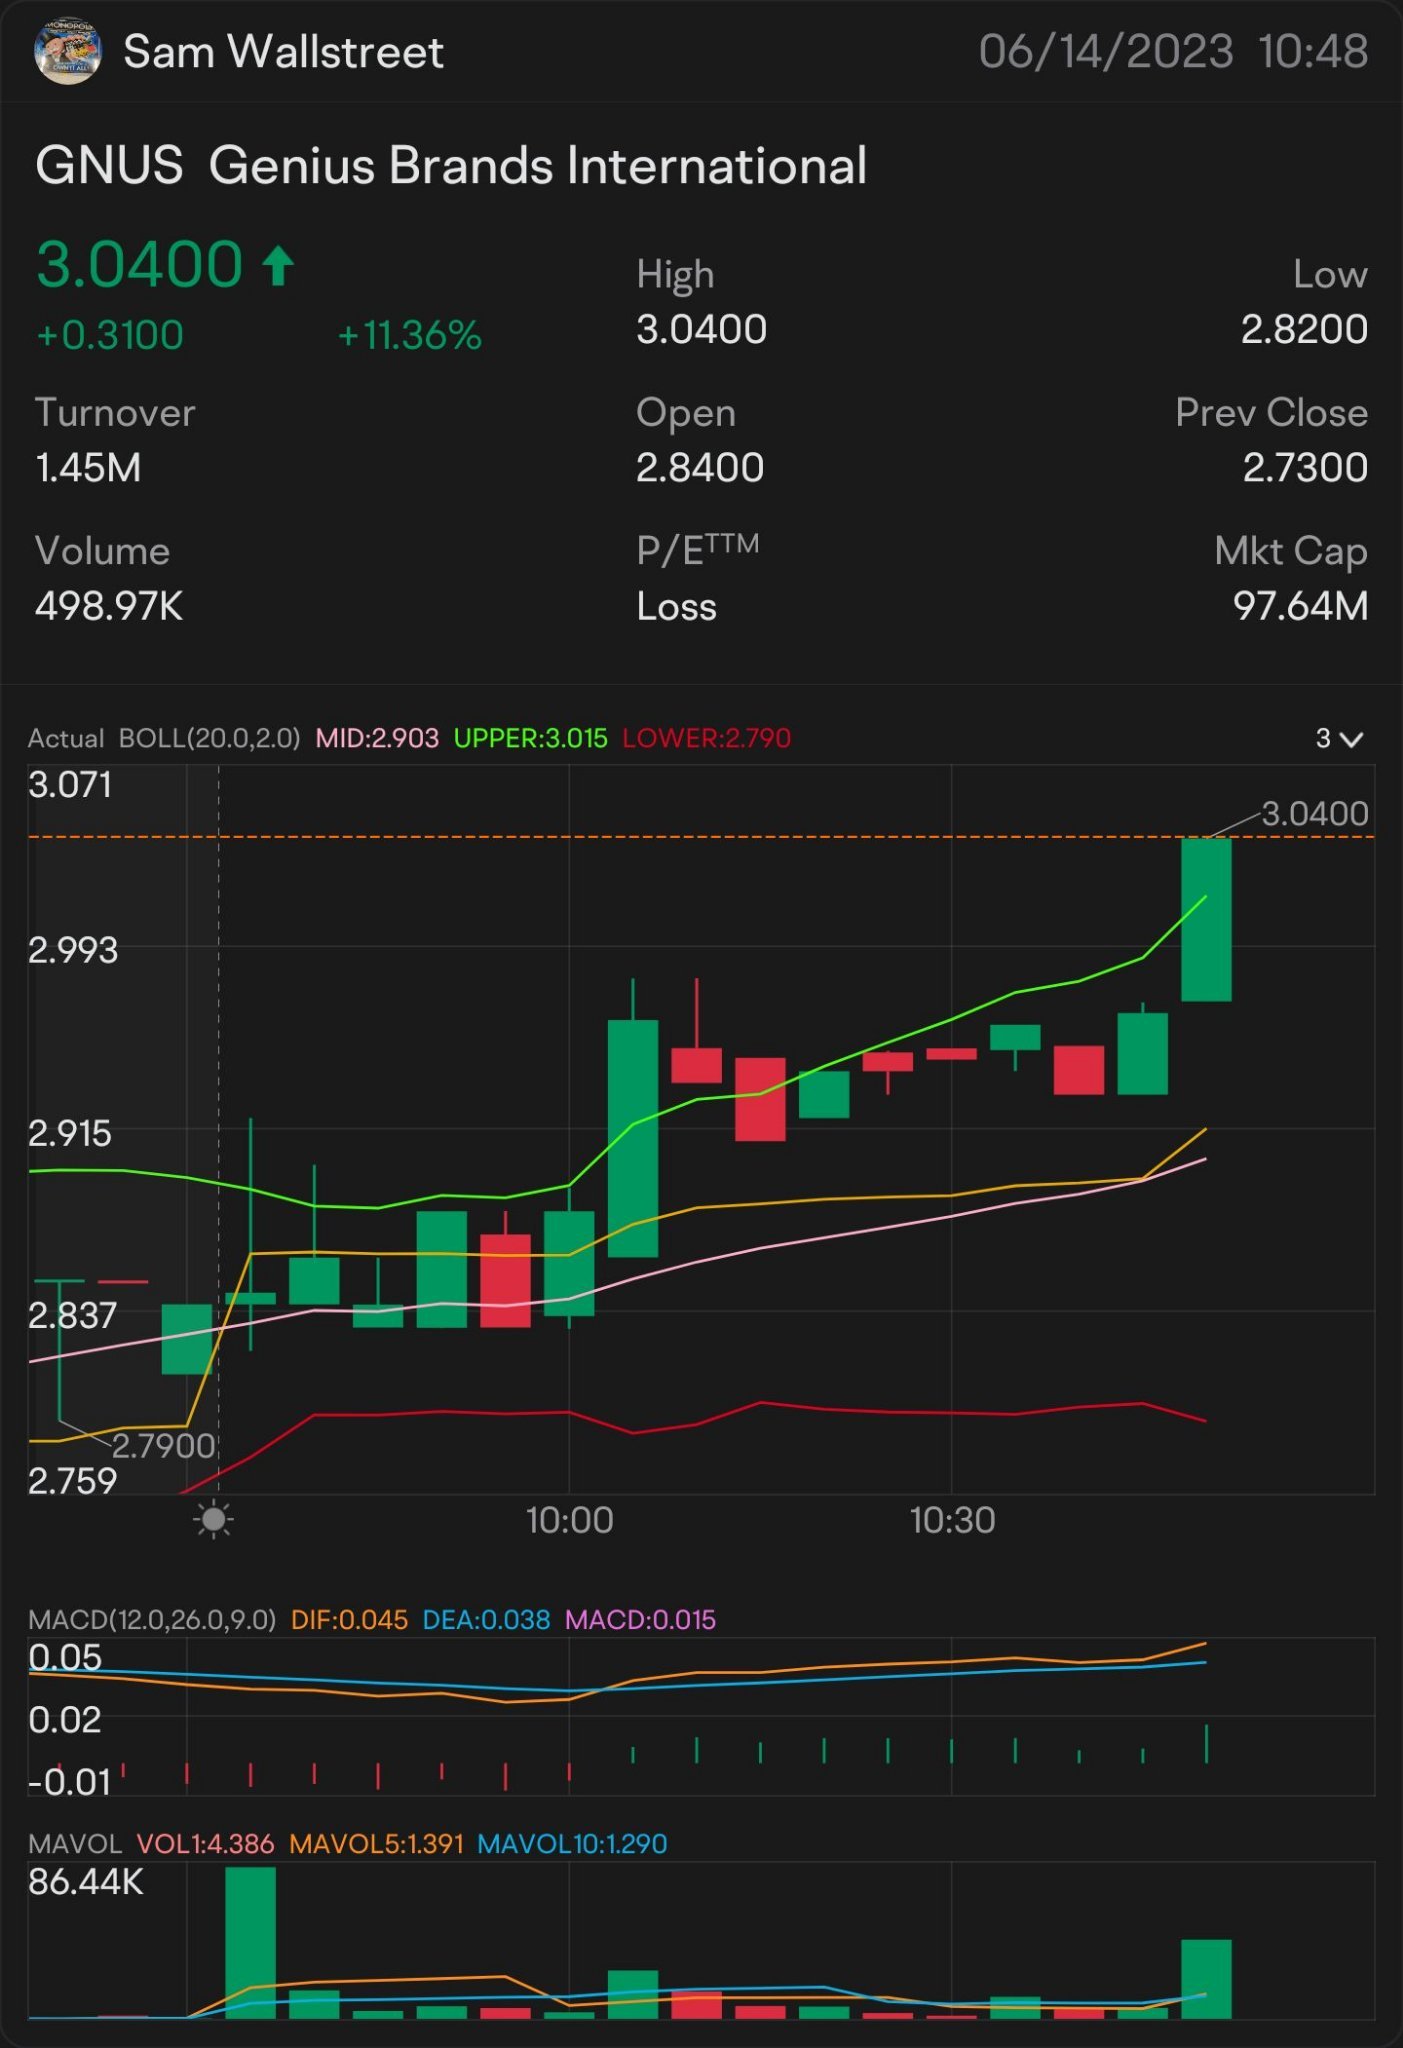Click the Prev Close value 2.7300
Image resolution: width=1403 pixels, height=2048 pixels.
click(x=1305, y=468)
